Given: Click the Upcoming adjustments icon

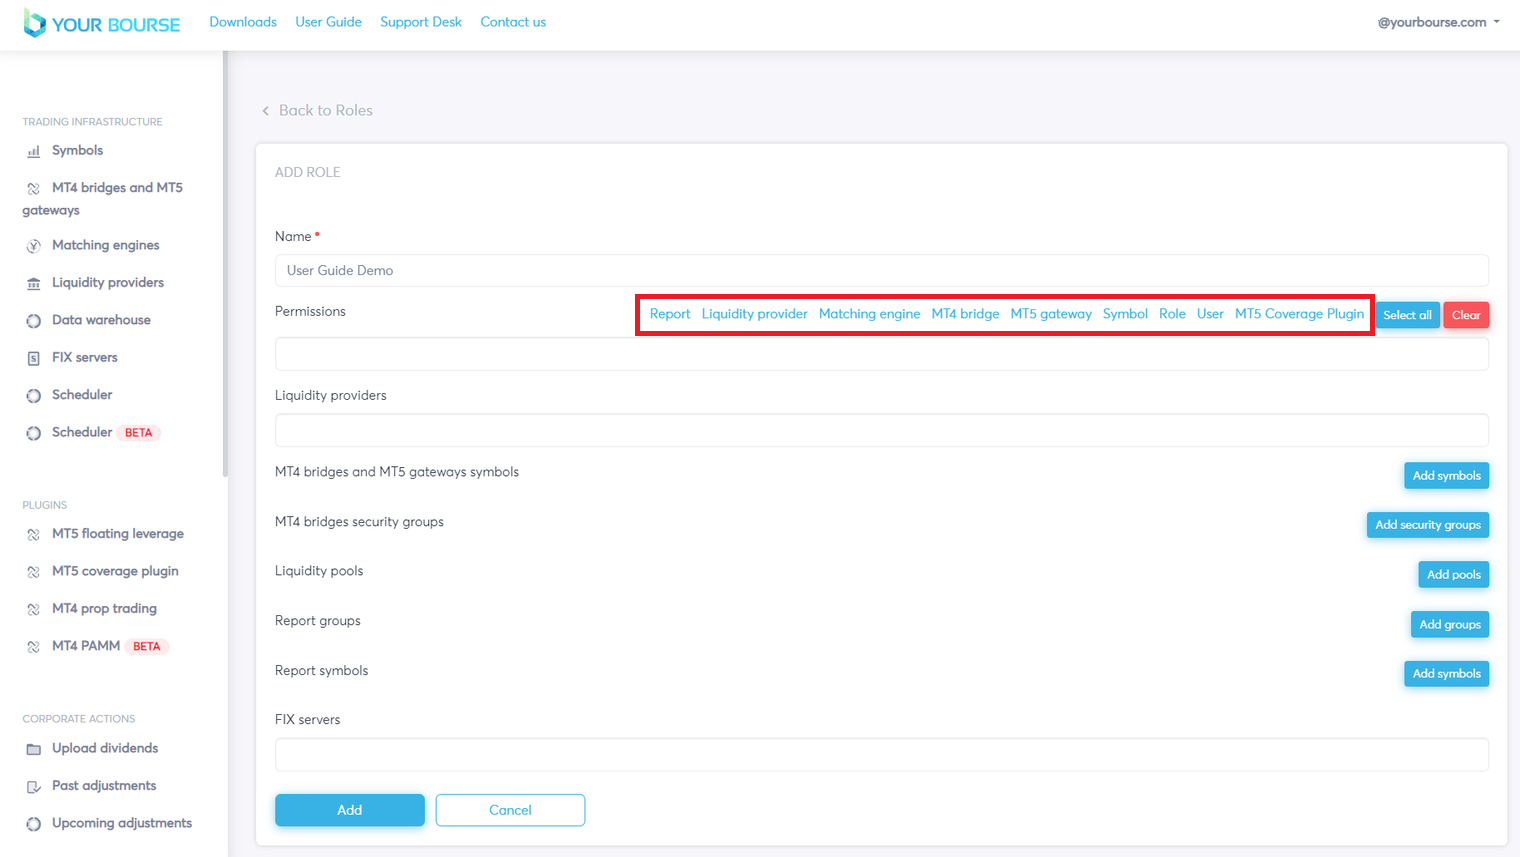Looking at the screenshot, I should 33,824.
